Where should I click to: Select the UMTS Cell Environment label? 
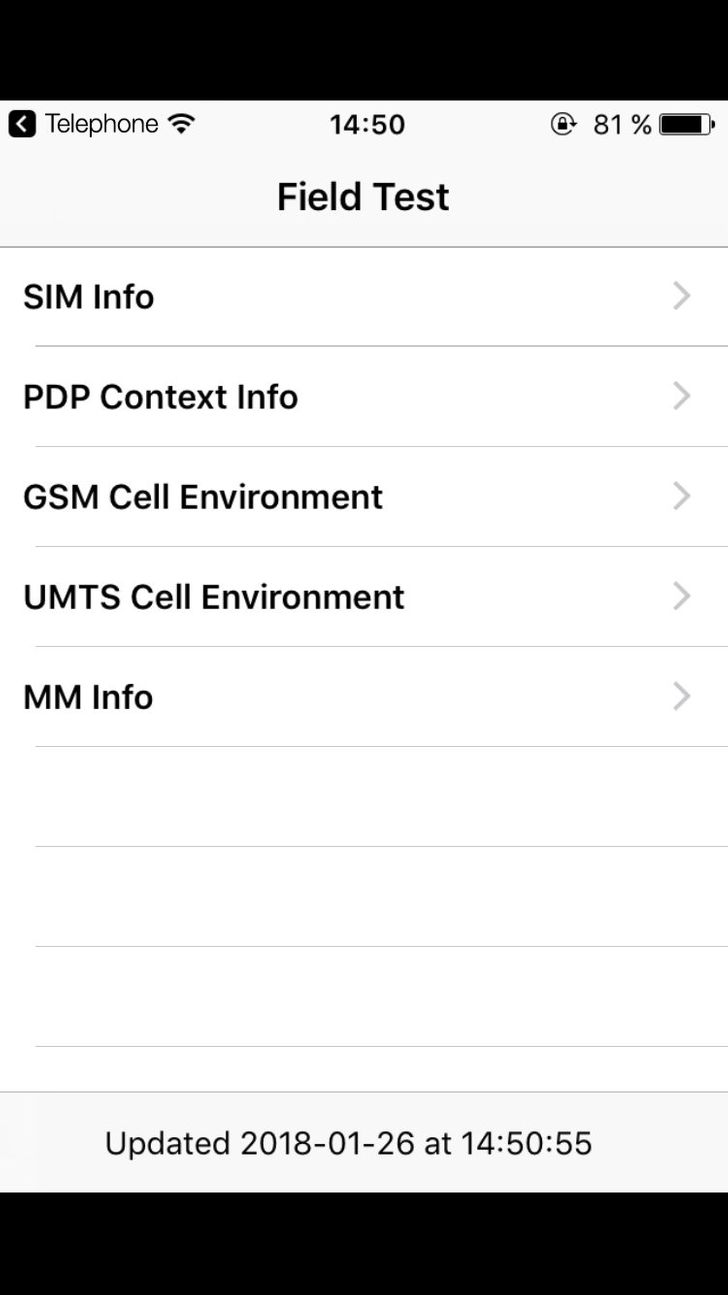pyautogui.click(x=214, y=597)
